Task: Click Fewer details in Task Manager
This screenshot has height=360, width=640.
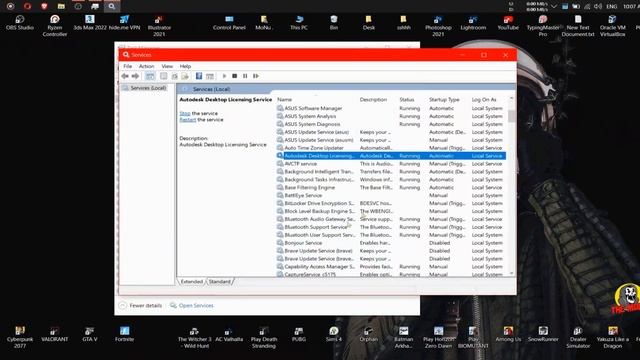Action: [x=141, y=305]
